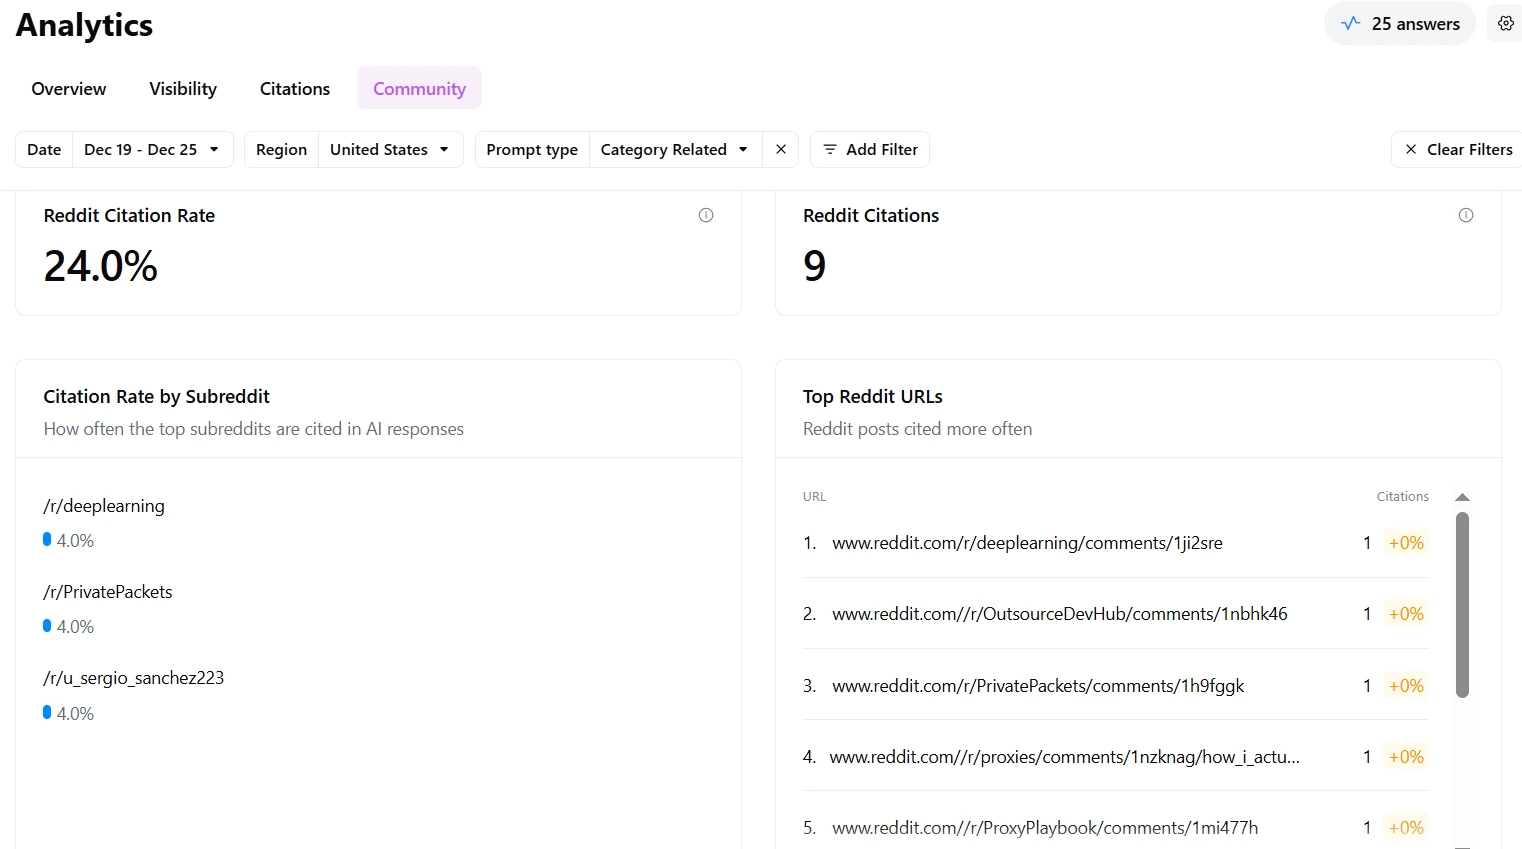Click the Reddit Citations value 9

click(x=815, y=266)
